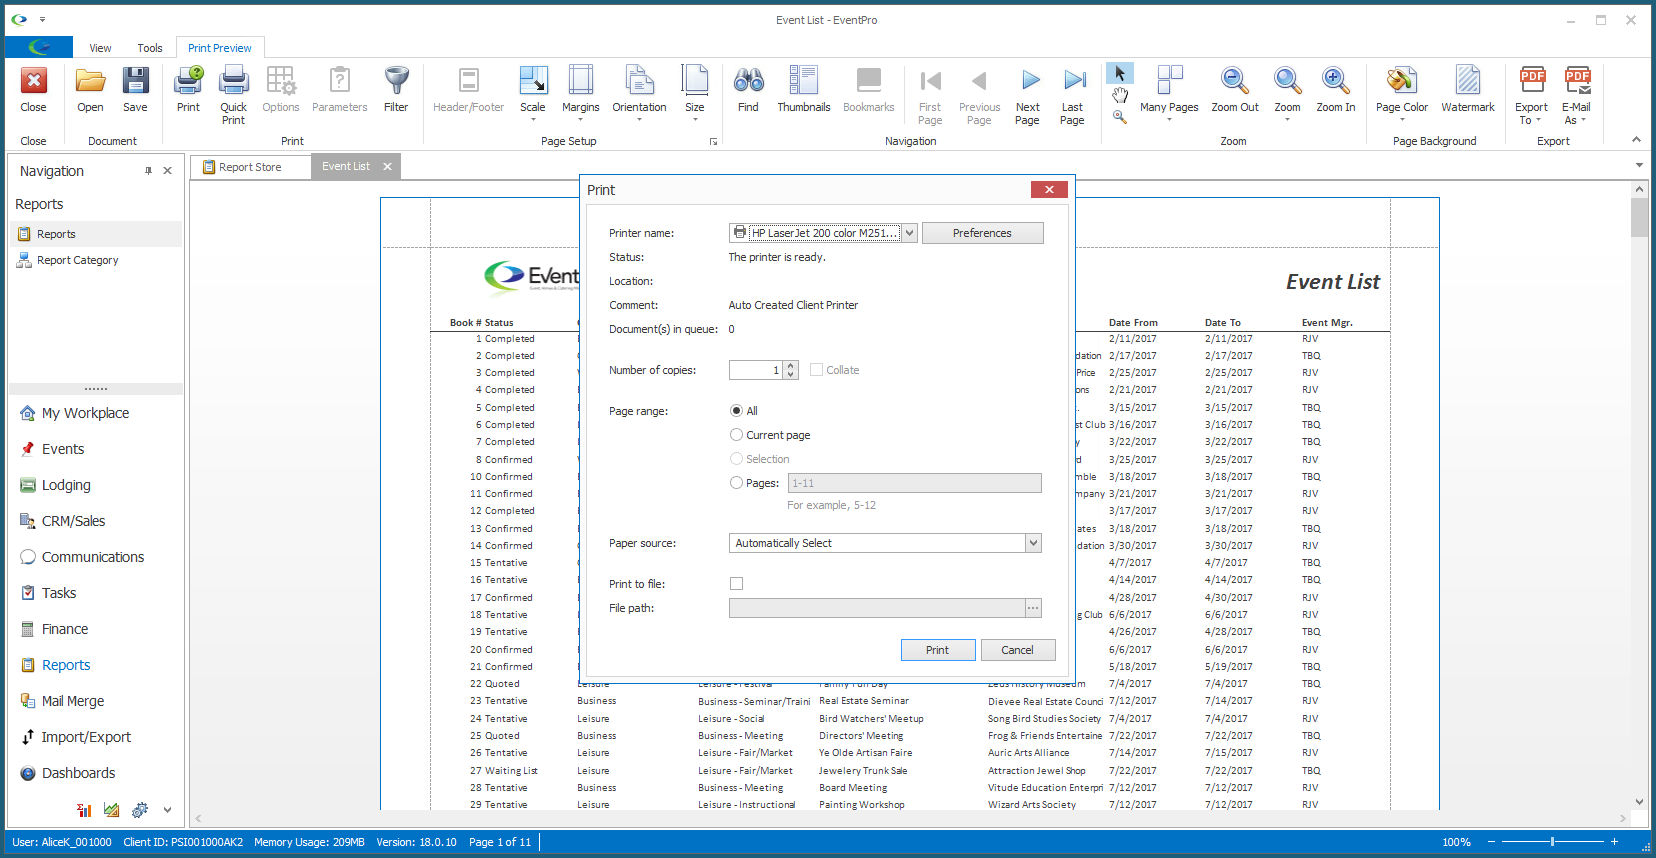The image size is (1656, 858).
Task: Click the zoom slider minus button
Action: point(1491,842)
